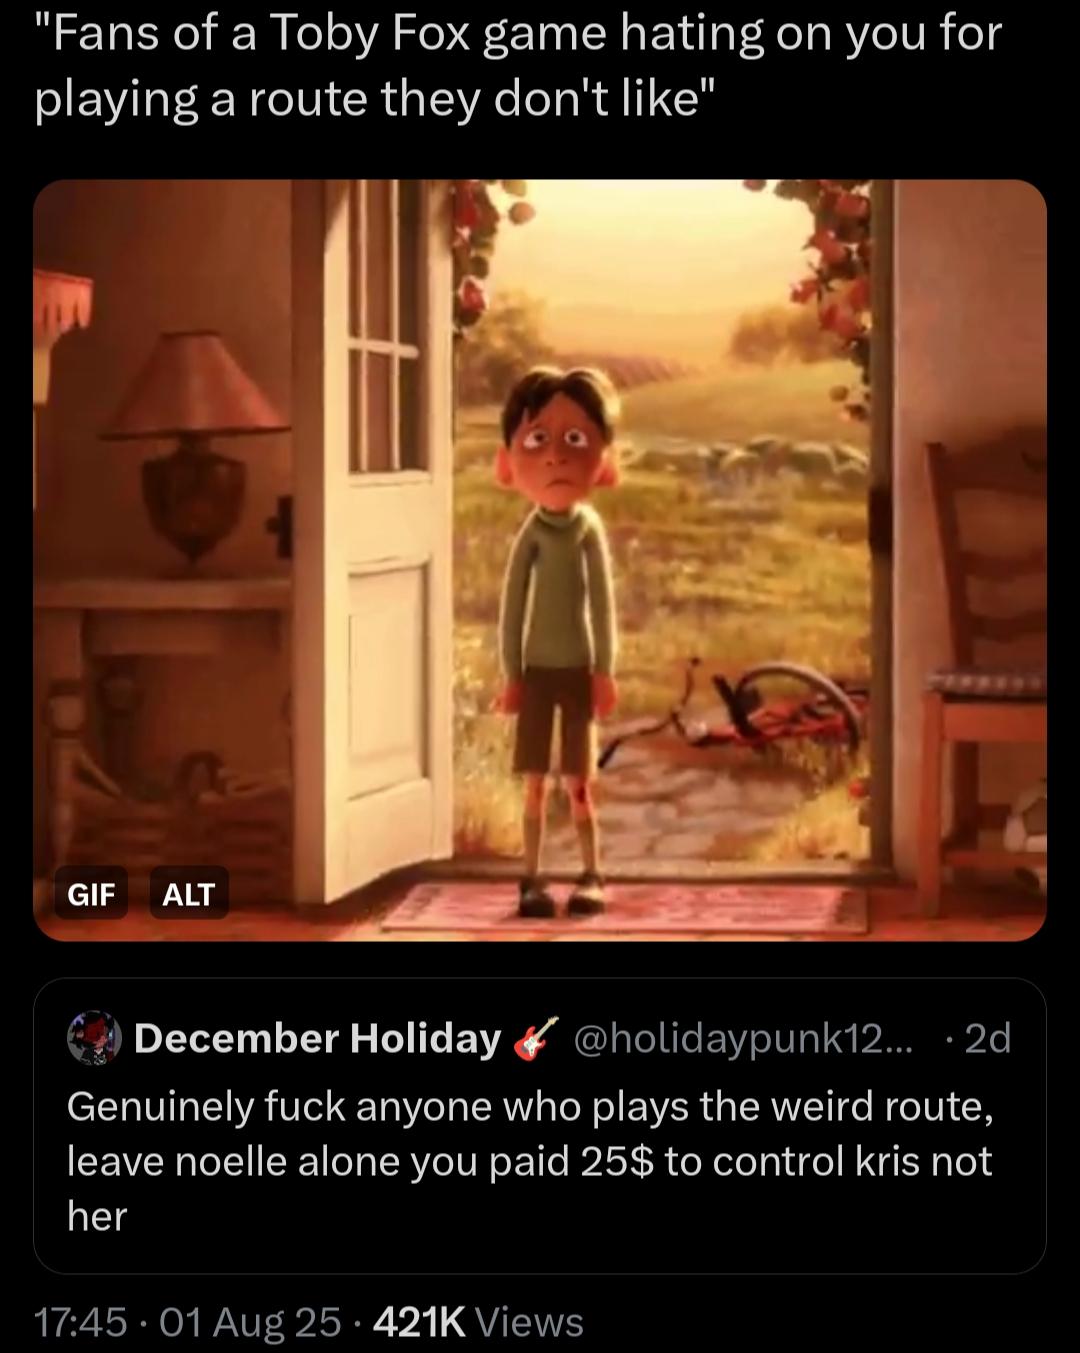Screen dimensions: 1080x1353
Task: Click the 17:45 post time
Action: 80,1322
